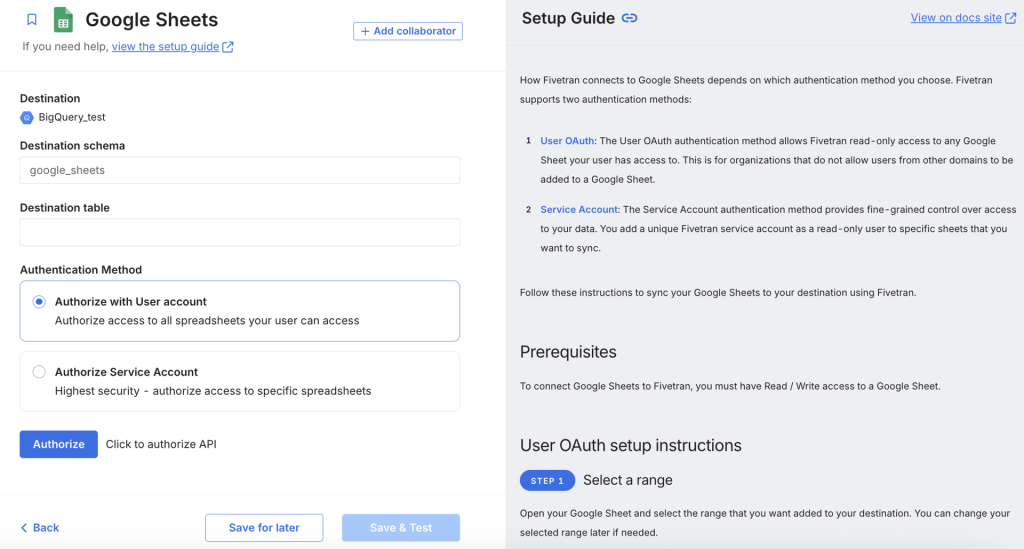Click the bookmark icon beside Google Sheets
The image size is (1024, 549).
(32, 19)
